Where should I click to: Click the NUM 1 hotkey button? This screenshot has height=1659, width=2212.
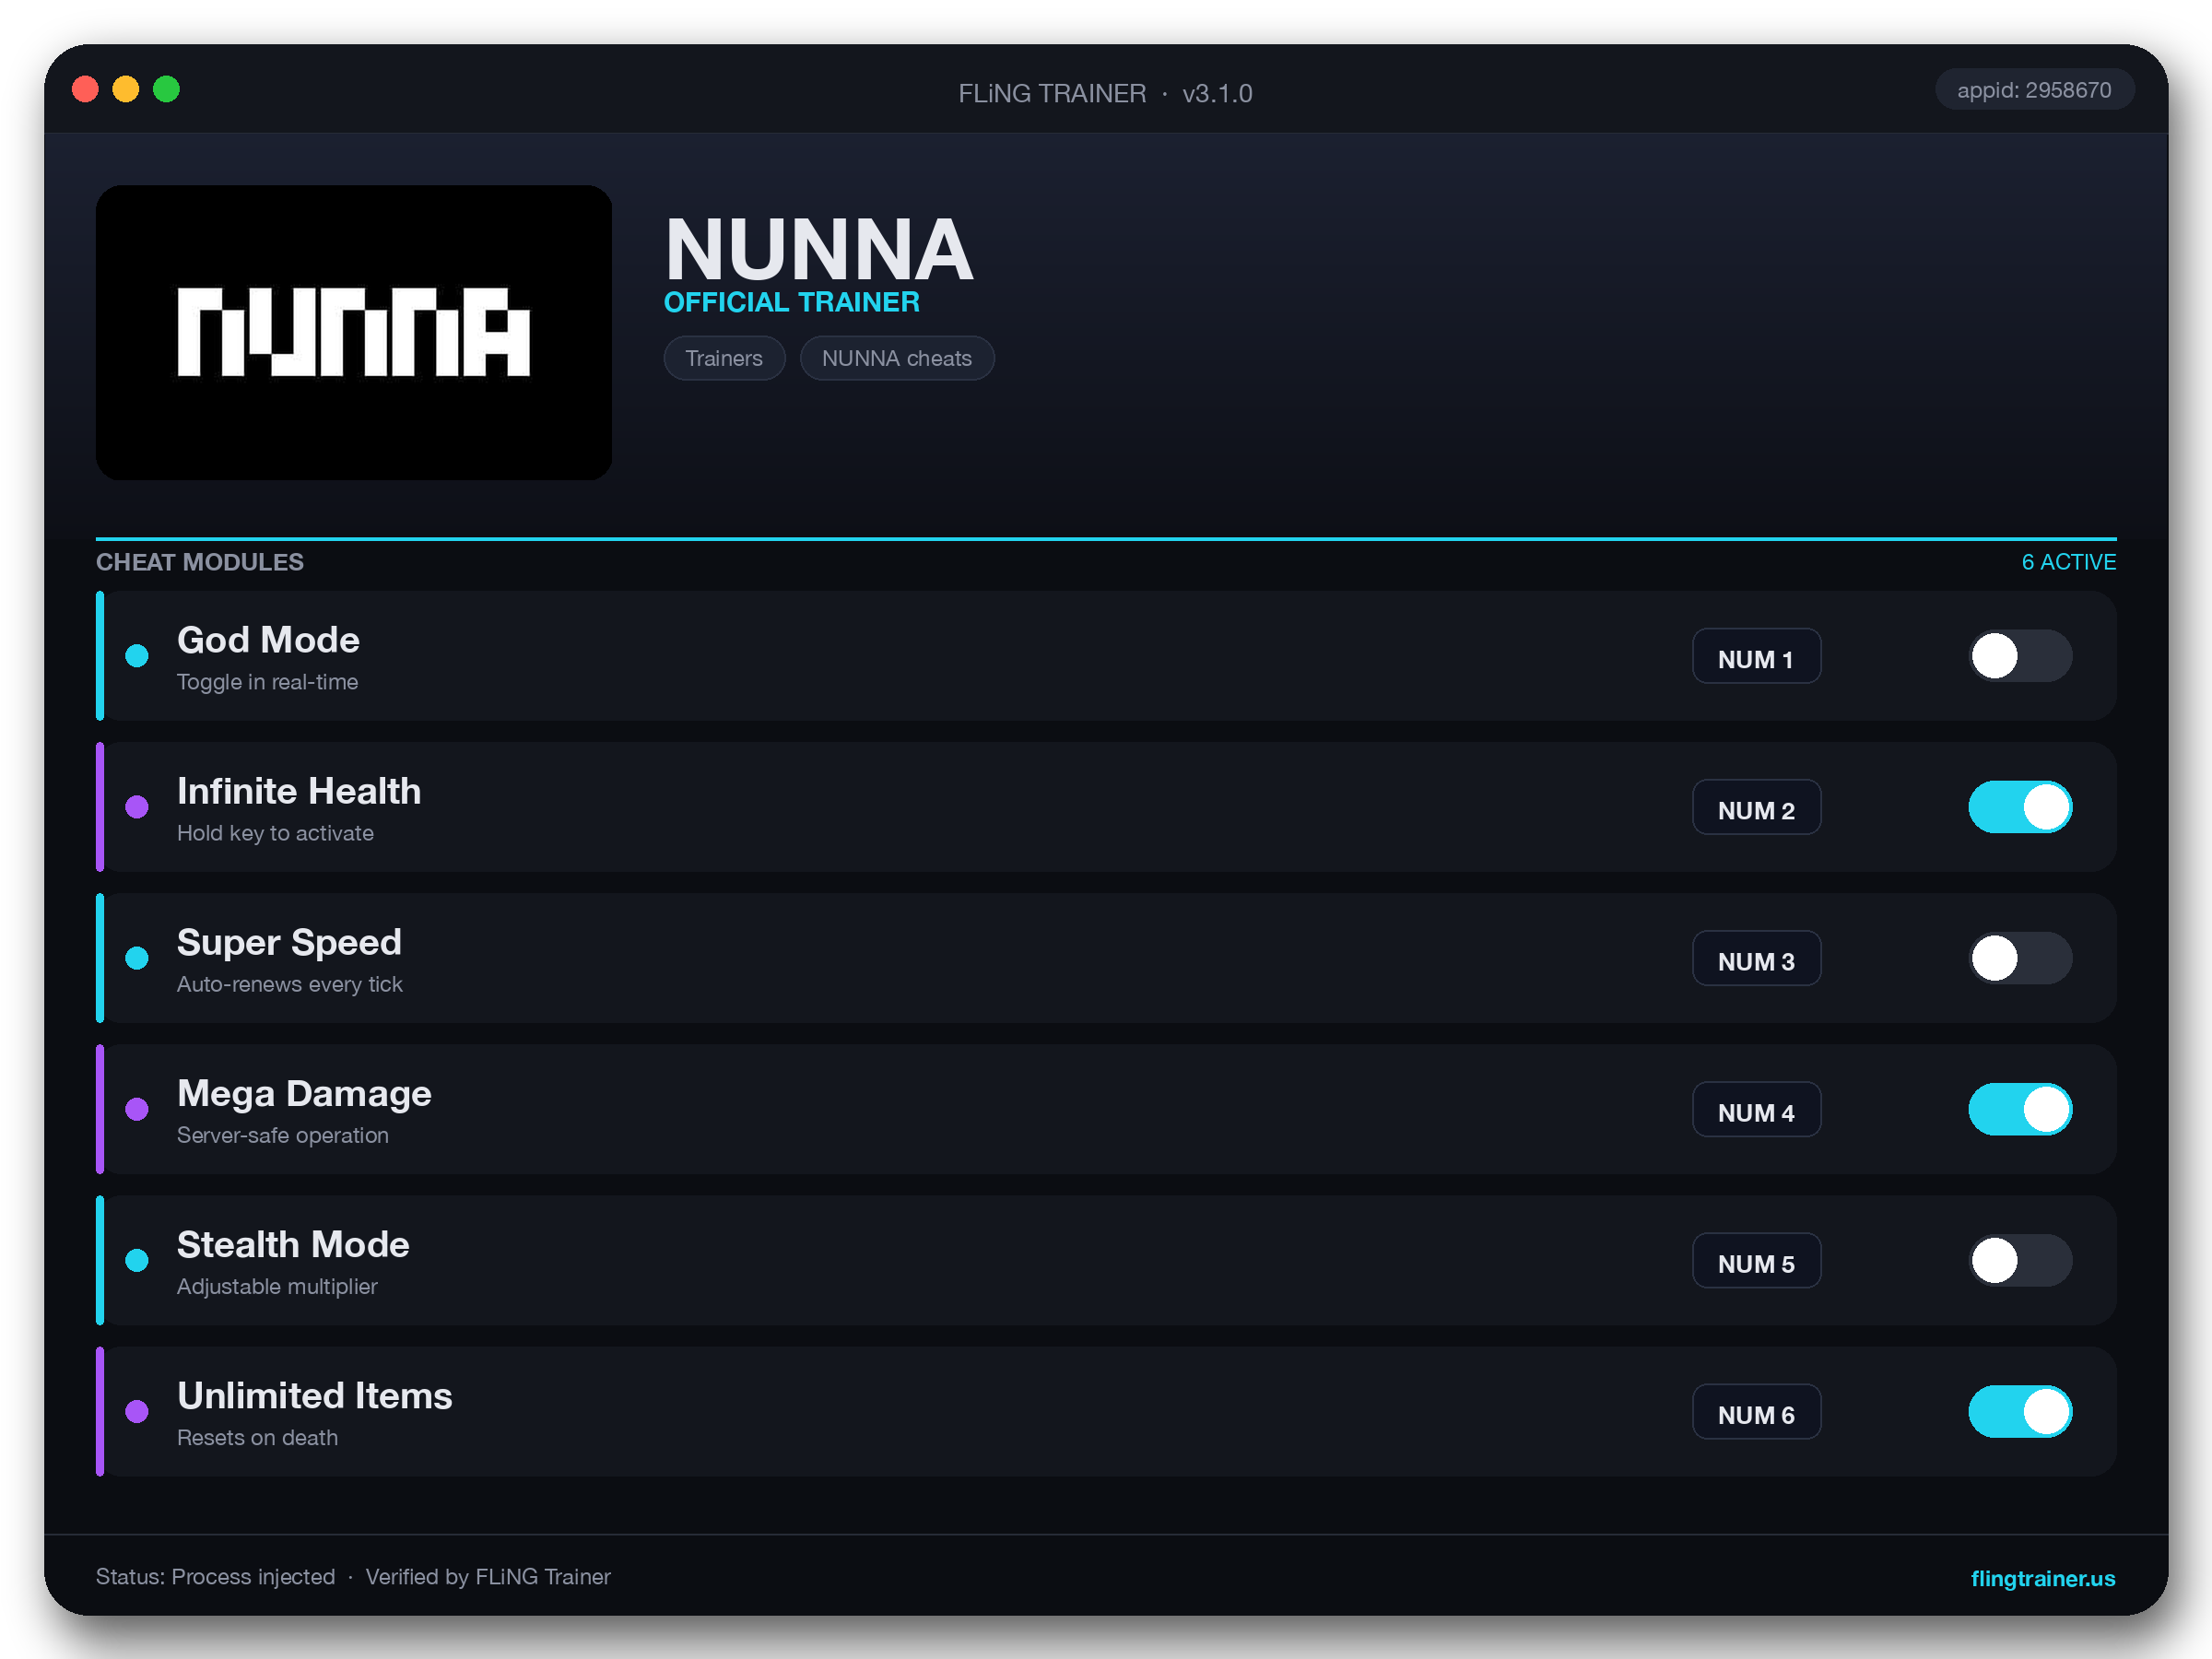pos(1756,656)
